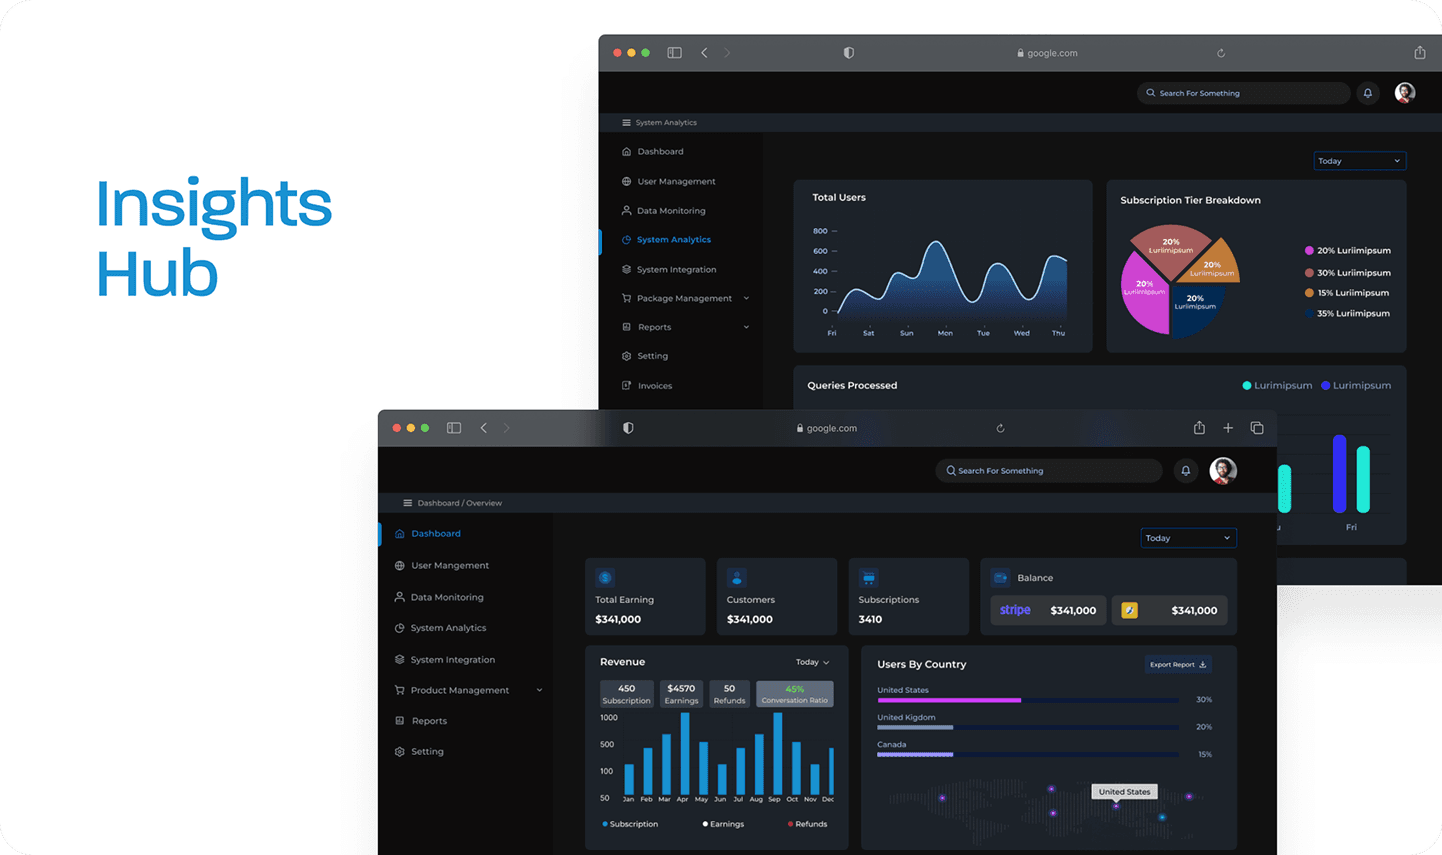Open Dashboard in front window sidebar

click(x=428, y=534)
